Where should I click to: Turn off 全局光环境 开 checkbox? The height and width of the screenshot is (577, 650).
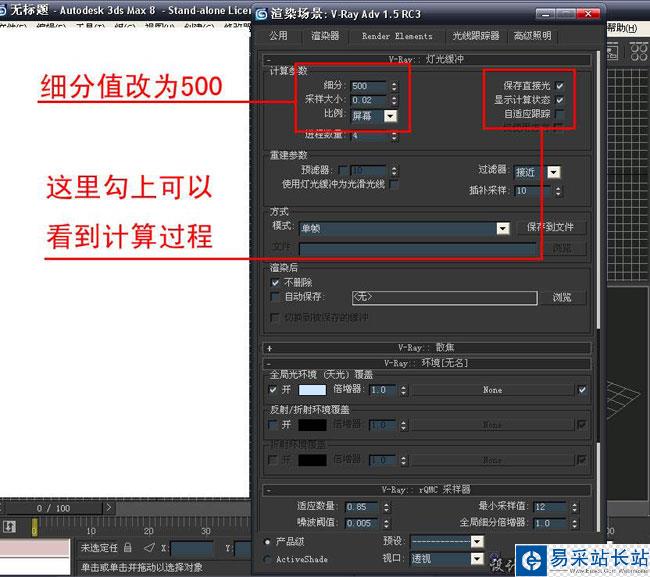(x=273, y=390)
